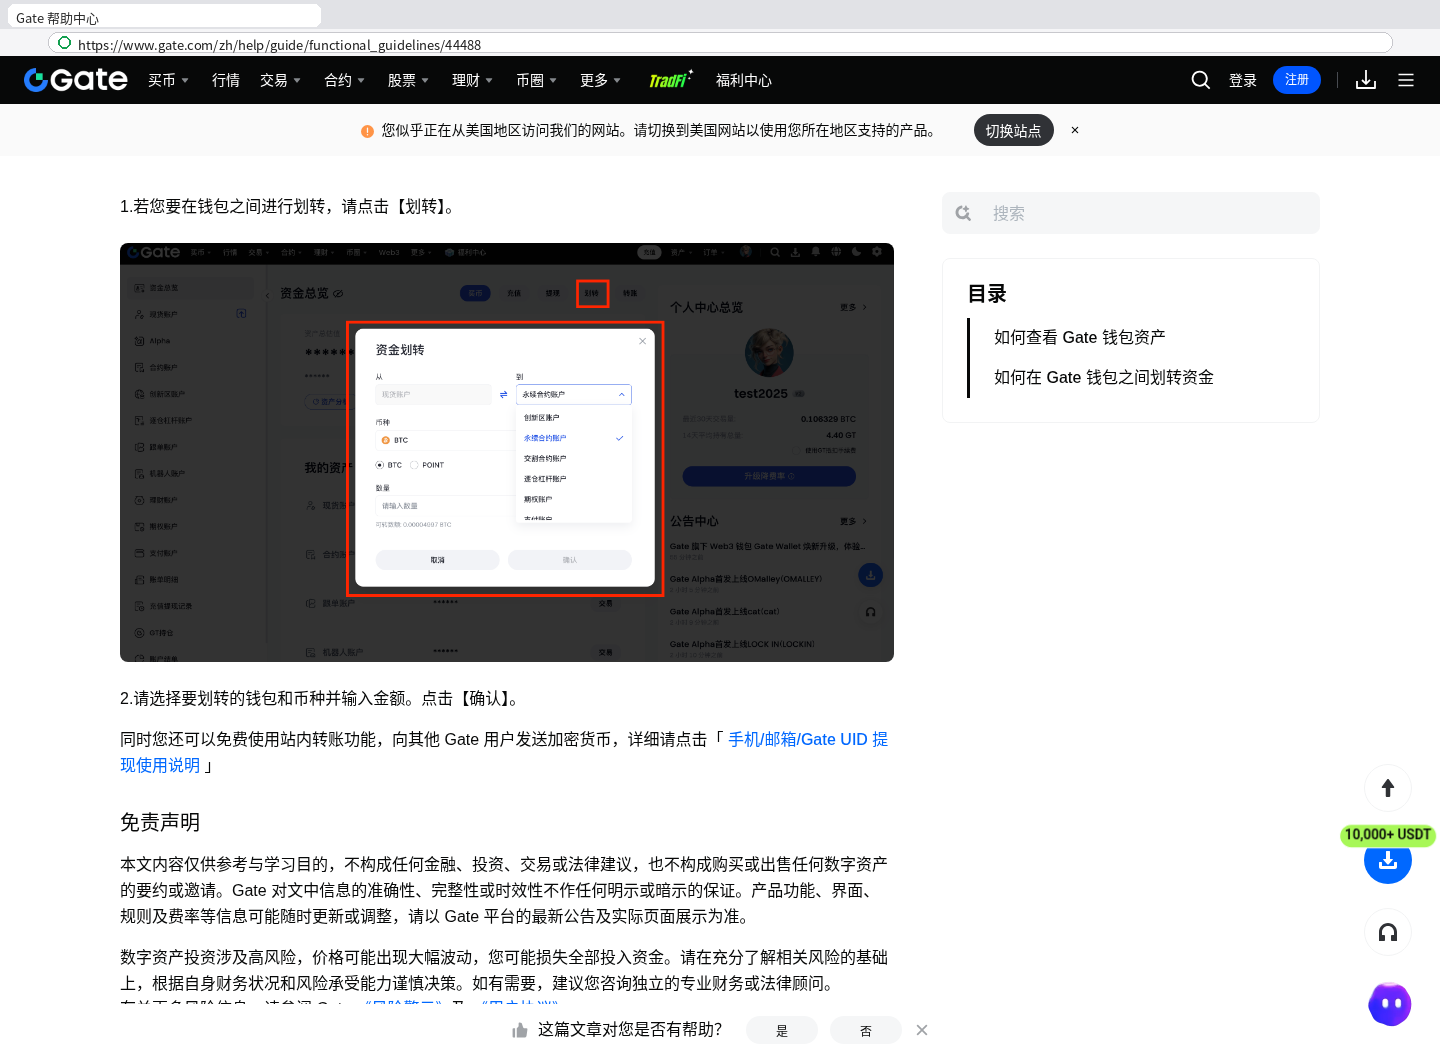The width and height of the screenshot is (1440, 1056).
Task: Click the 免责声明 heading text
Action: (160, 822)
